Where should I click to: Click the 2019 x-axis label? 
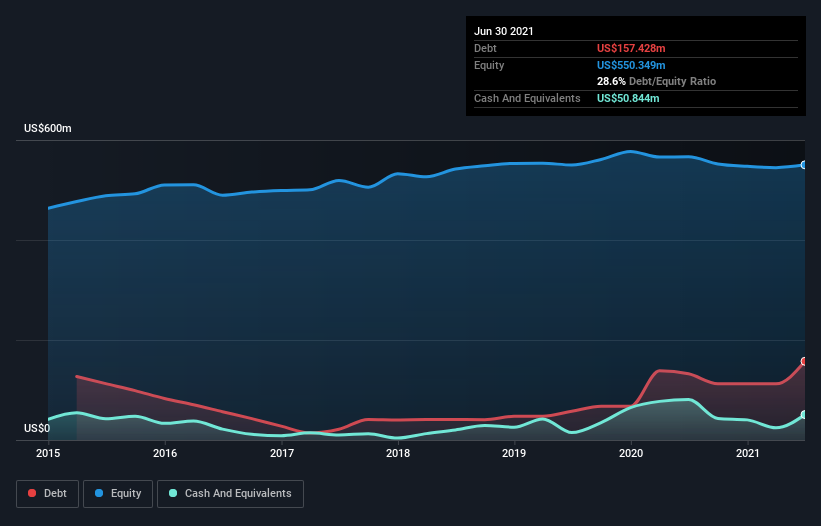514,453
